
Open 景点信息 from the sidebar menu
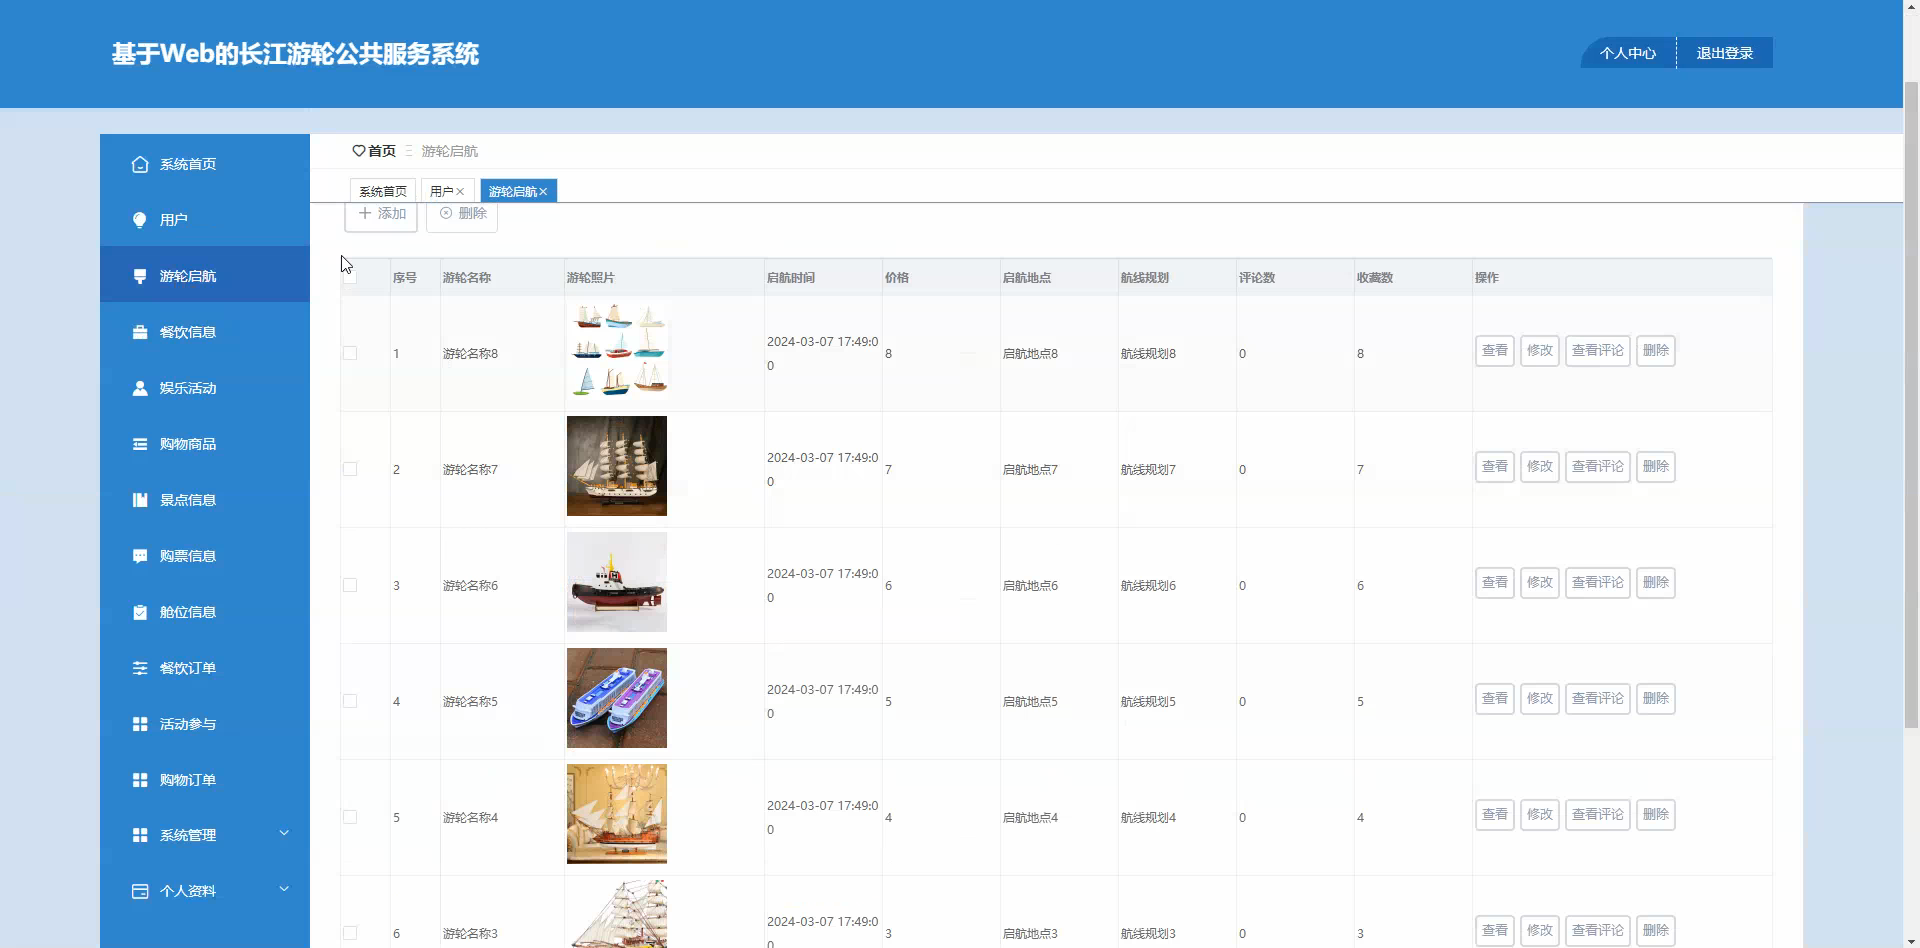(205, 500)
